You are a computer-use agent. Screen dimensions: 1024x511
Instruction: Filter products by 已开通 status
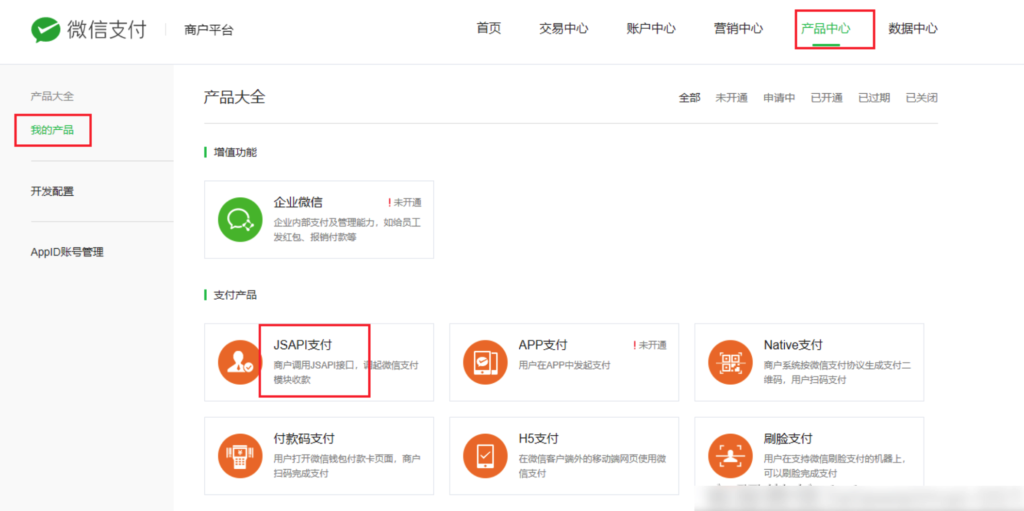coord(826,98)
